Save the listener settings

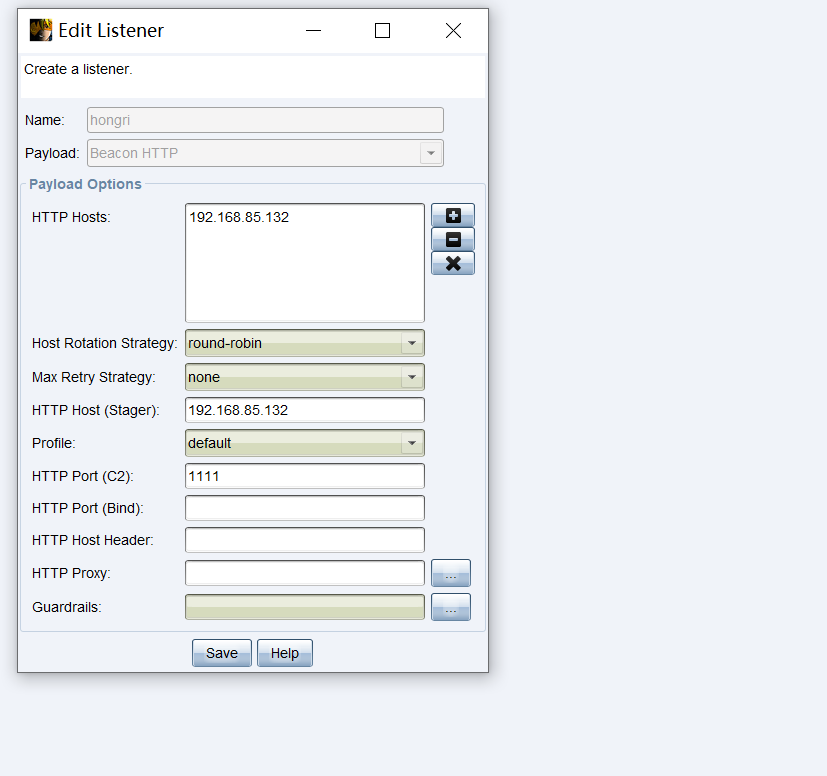(222, 653)
